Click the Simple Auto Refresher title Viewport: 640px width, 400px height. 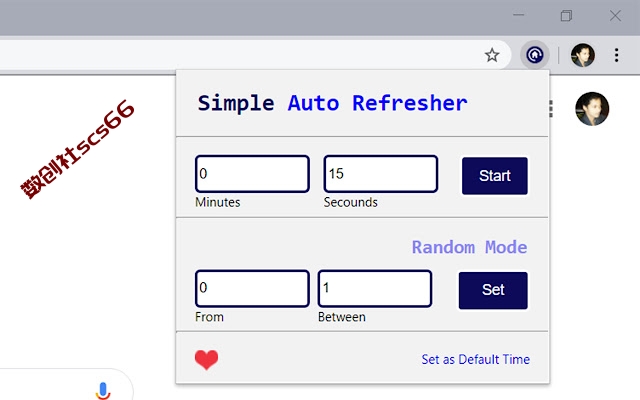click(x=332, y=103)
